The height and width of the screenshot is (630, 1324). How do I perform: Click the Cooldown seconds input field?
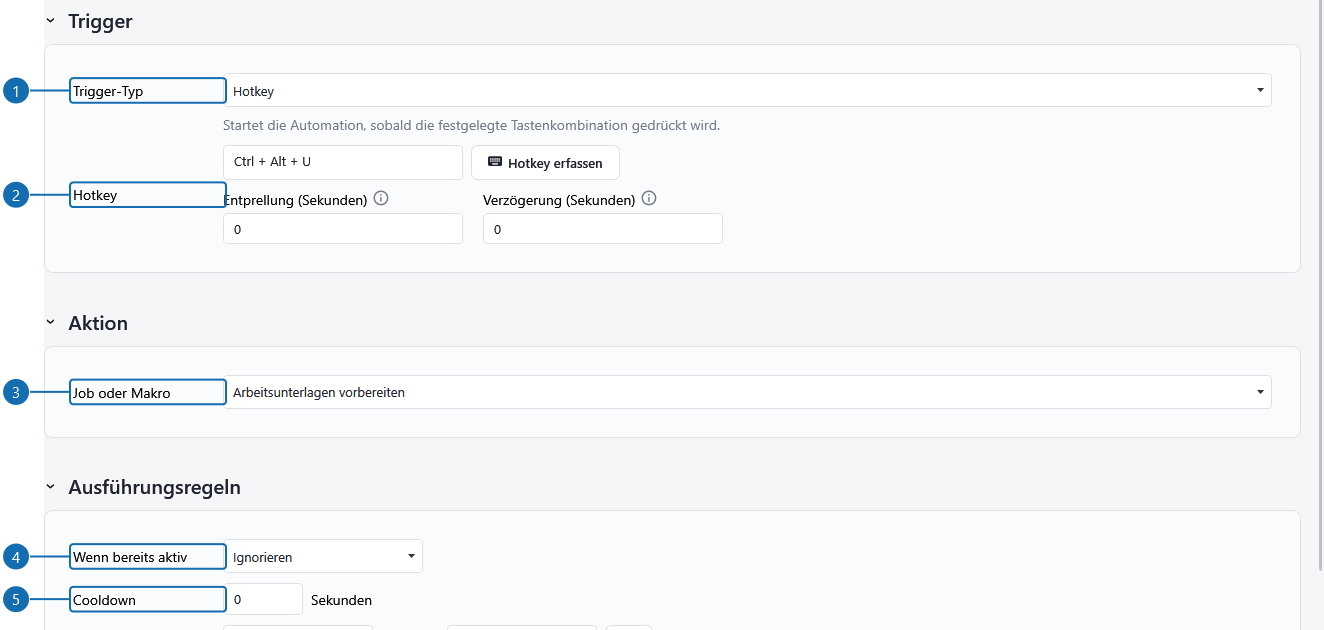coord(263,600)
